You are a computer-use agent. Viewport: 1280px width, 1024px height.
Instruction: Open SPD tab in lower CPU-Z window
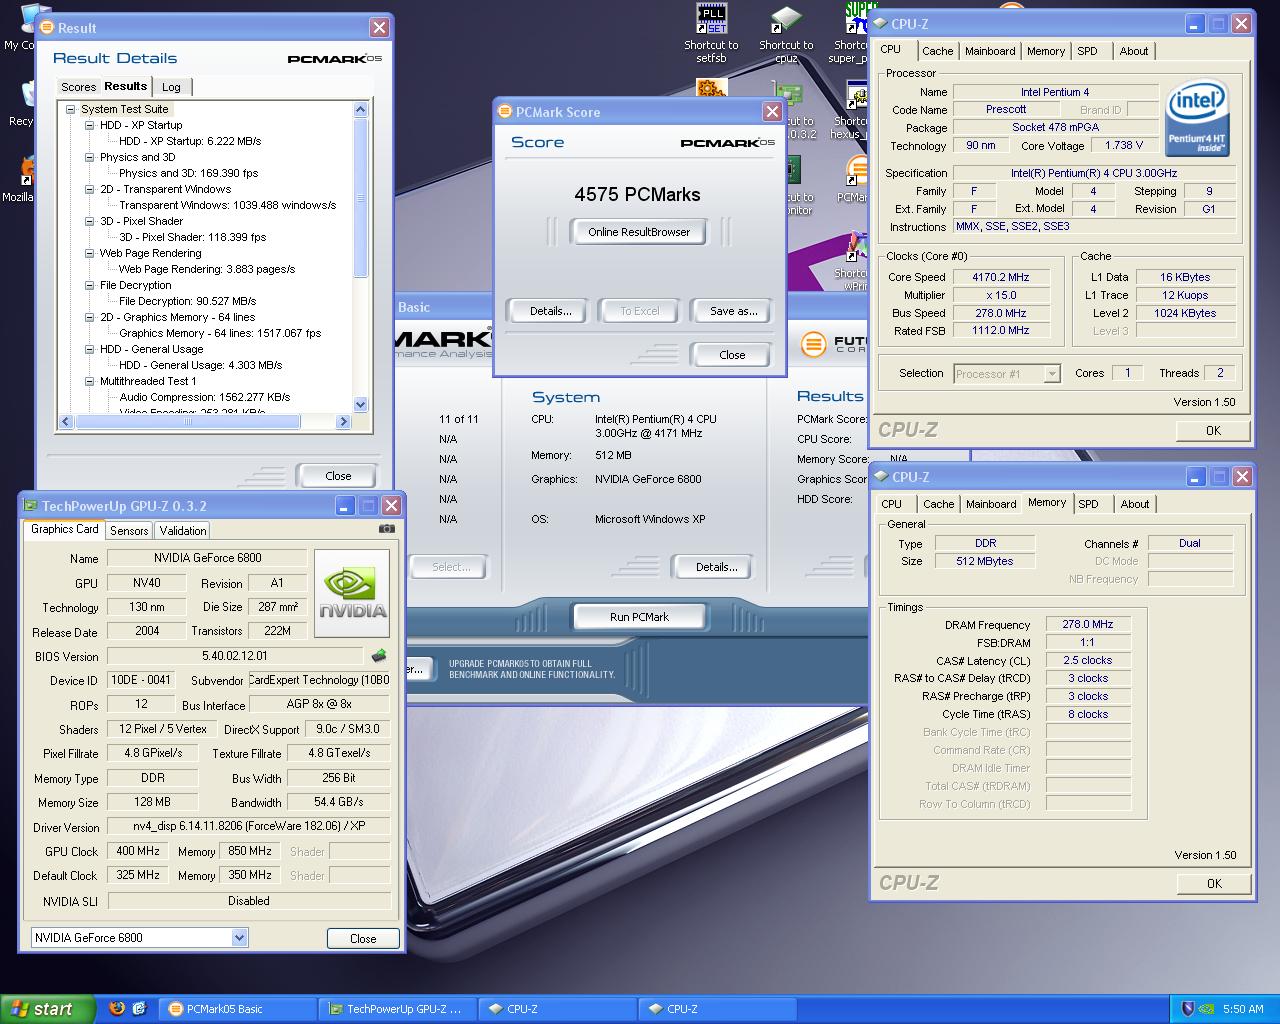[1088, 504]
